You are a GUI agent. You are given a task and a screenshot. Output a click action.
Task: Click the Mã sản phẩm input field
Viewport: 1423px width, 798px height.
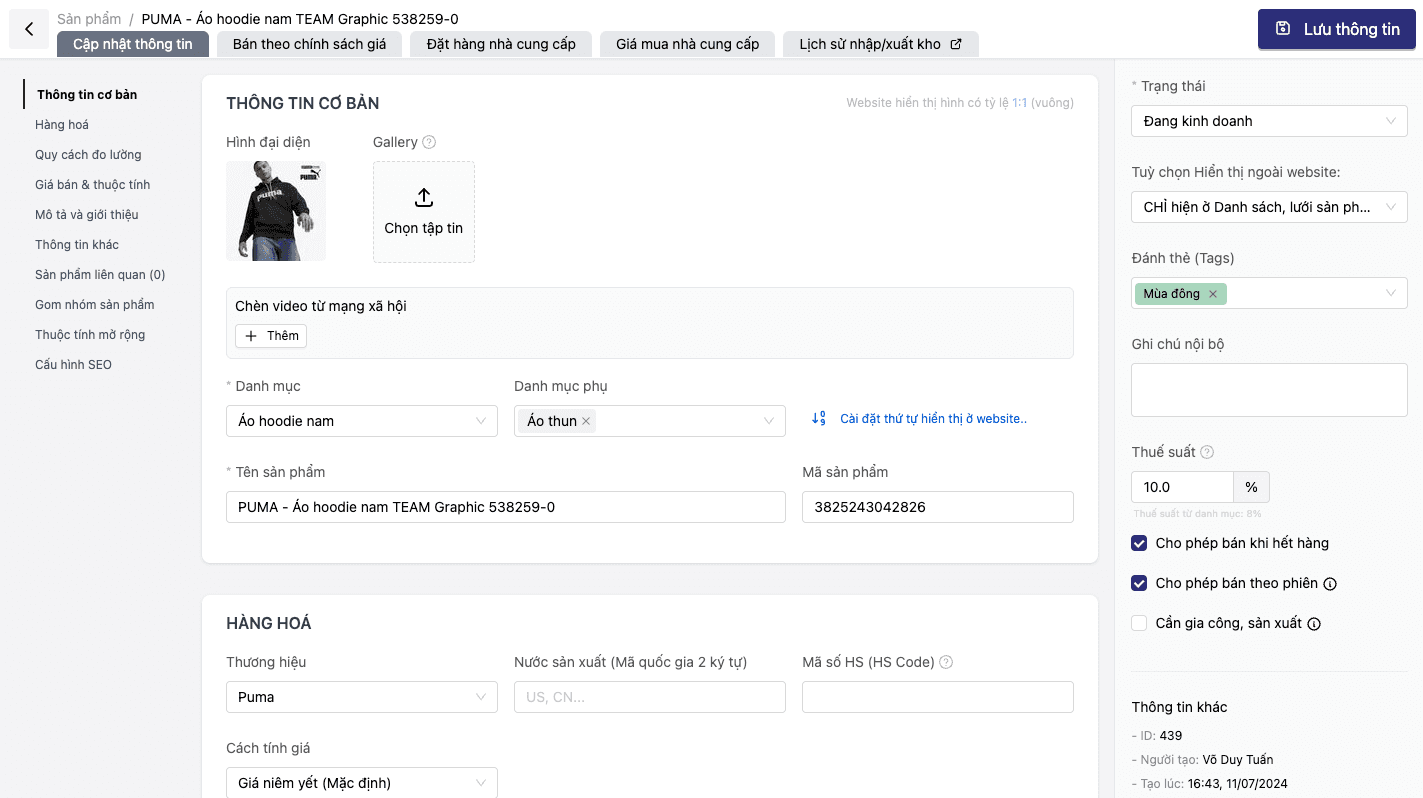938,507
